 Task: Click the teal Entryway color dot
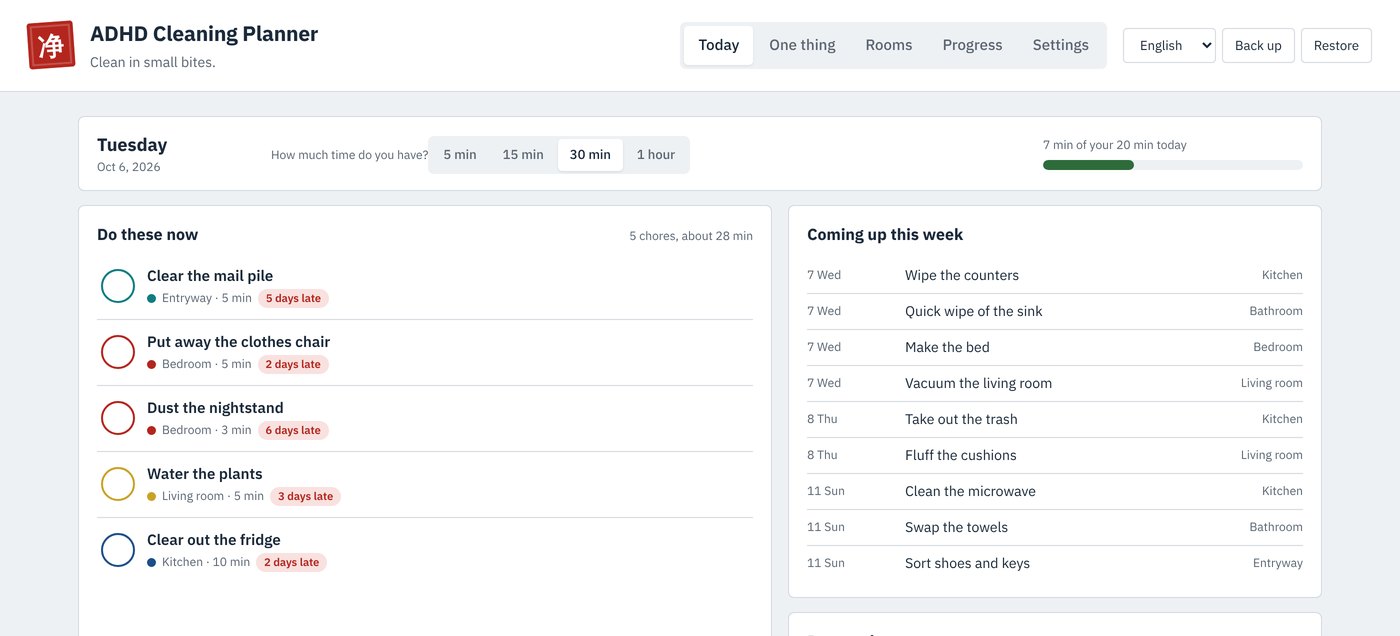(152, 298)
